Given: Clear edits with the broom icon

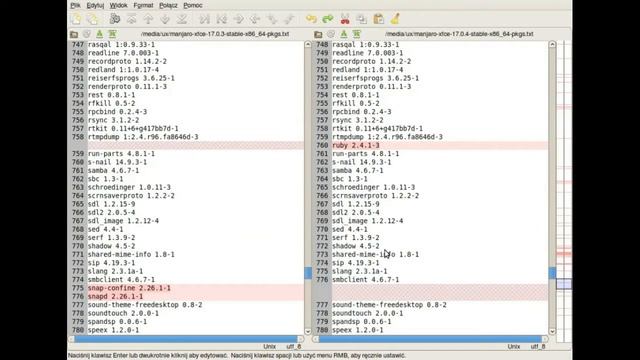Looking at the screenshot, I should click(395, 19).
